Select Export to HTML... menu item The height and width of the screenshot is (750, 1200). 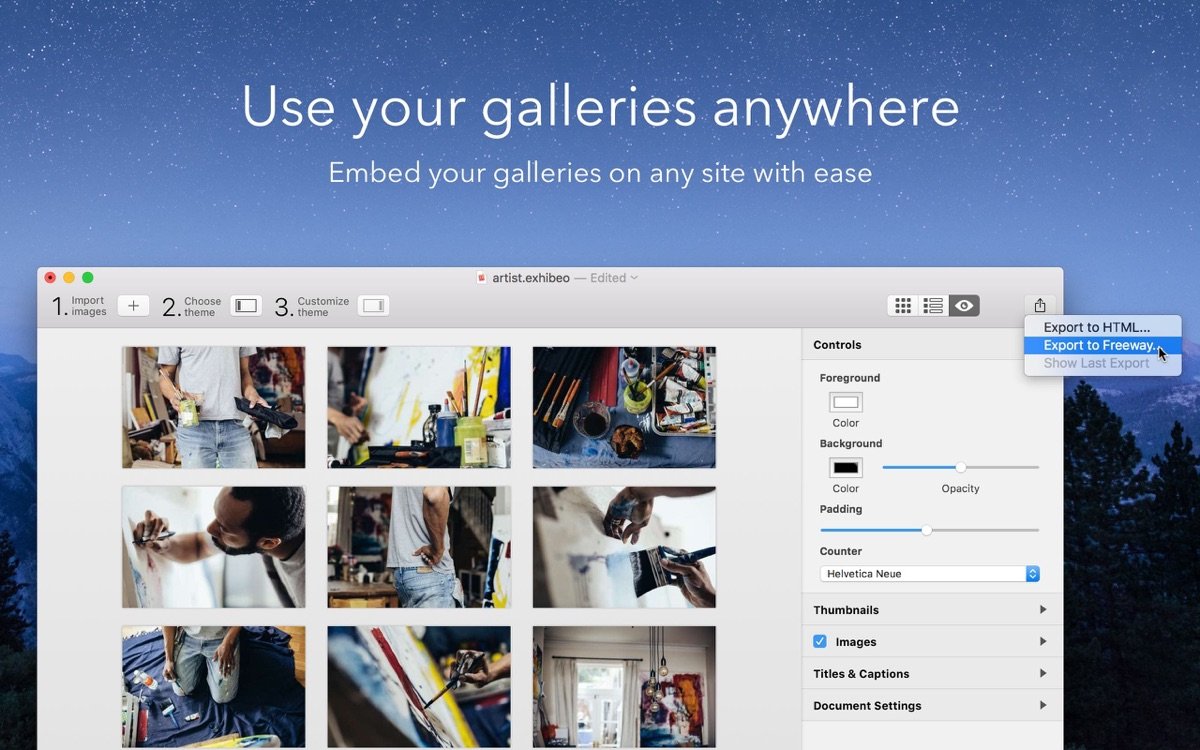[1097, 327]
